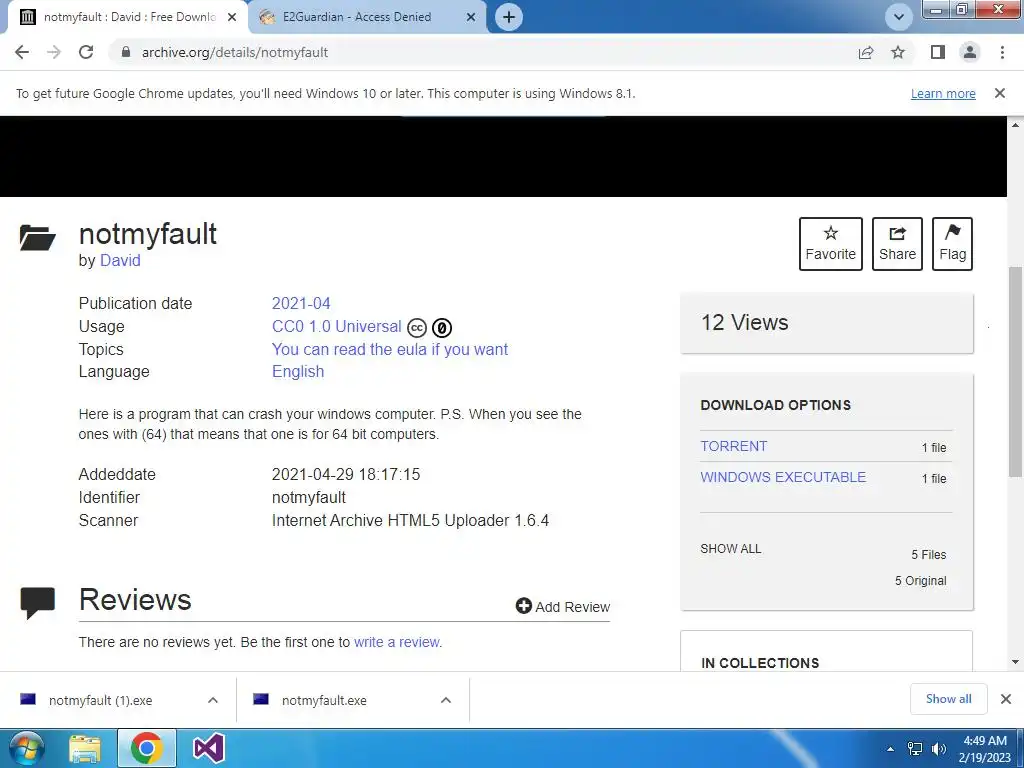Screen dimensions: 1024x768
Task: Click '5 Original' text
Action: tap(920, 581)
